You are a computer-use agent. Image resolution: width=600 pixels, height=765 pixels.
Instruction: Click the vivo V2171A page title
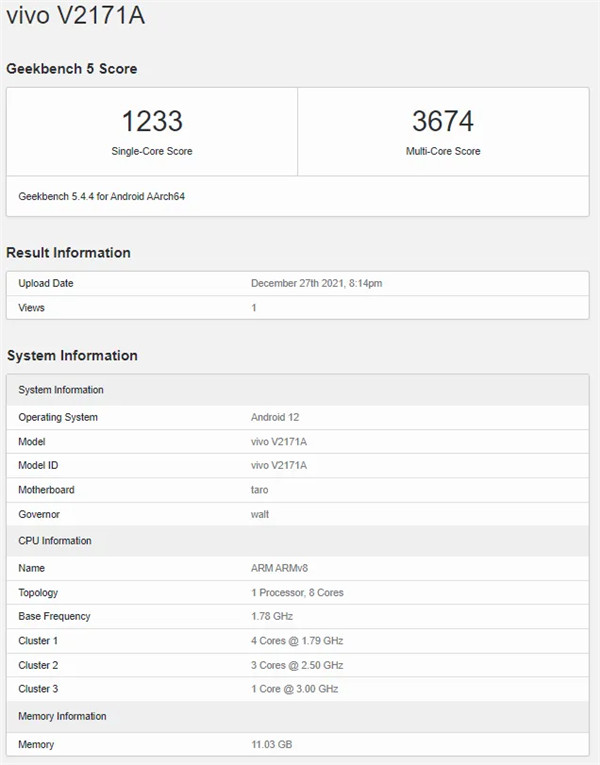(76, 18)
